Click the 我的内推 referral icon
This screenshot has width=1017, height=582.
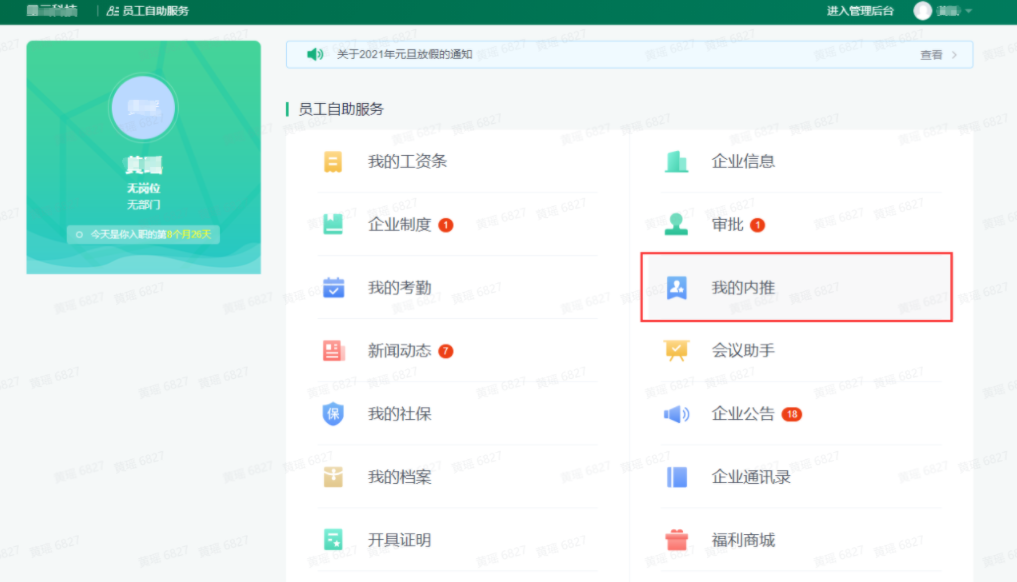(676, 287)
